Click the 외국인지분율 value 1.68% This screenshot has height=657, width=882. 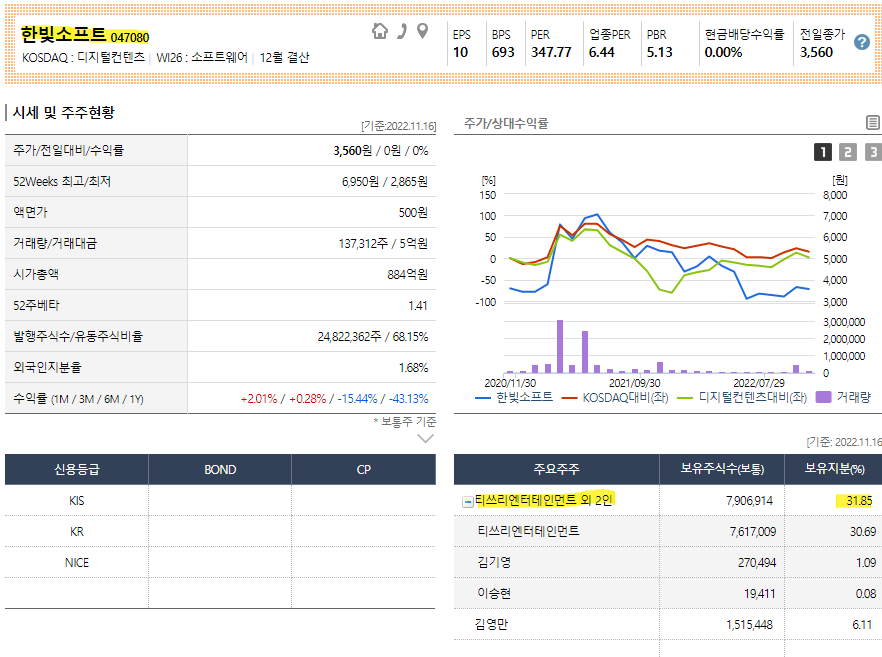[x=413, y=367]
